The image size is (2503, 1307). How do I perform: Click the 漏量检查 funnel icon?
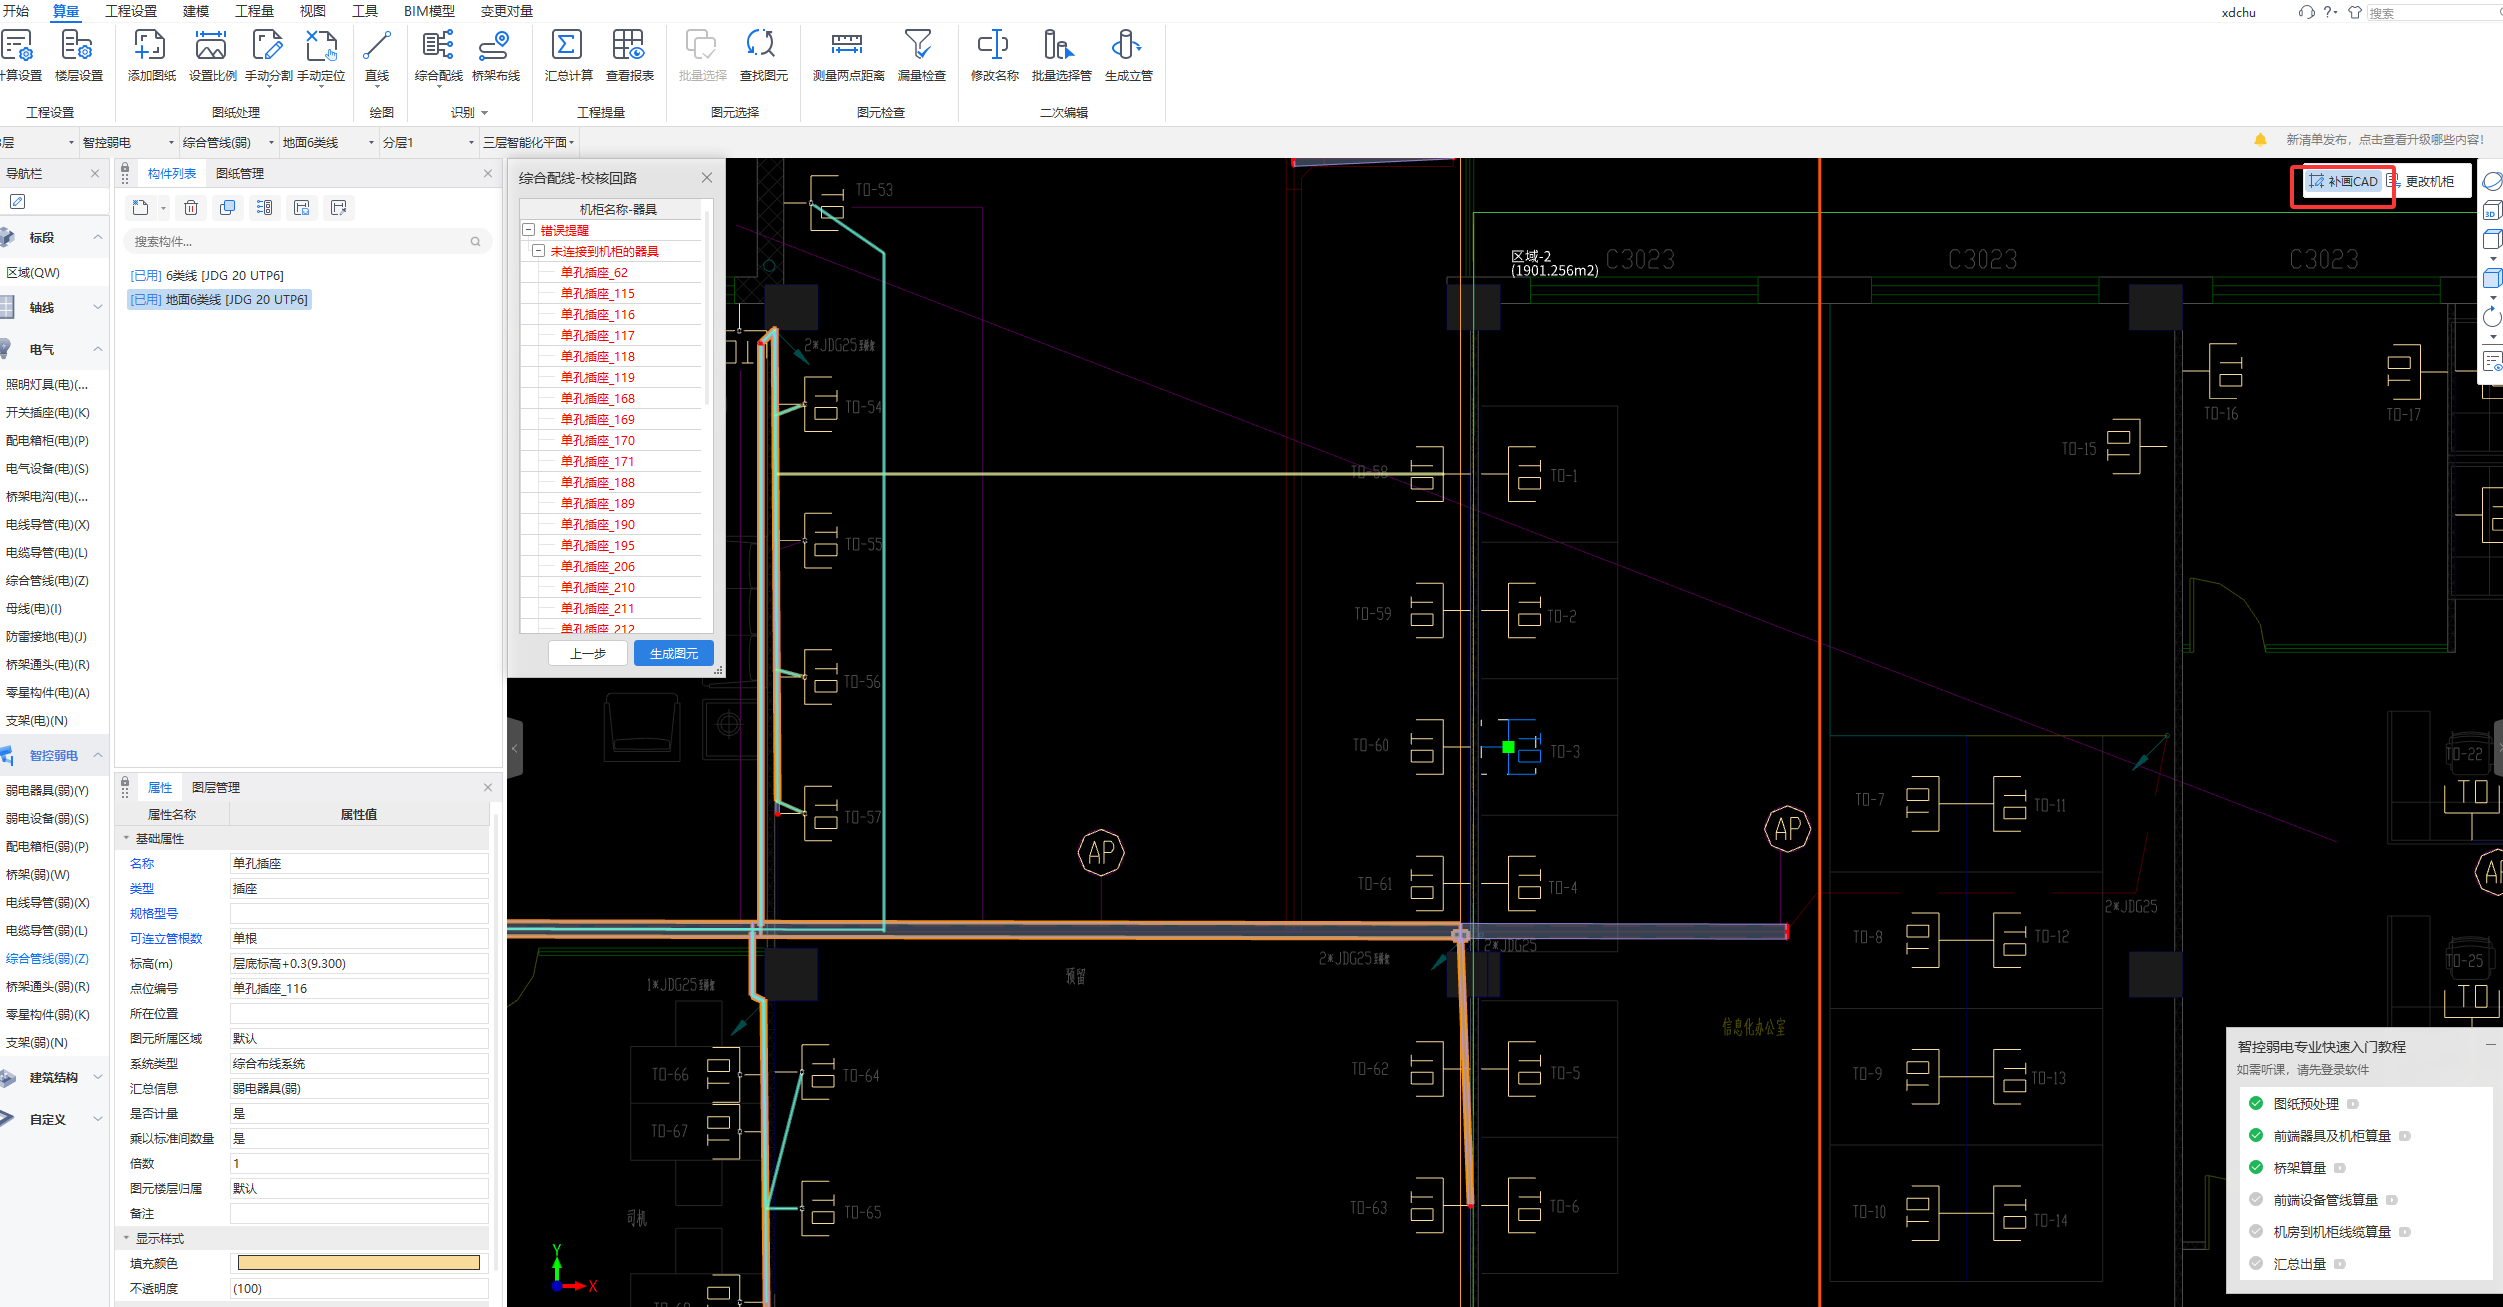click(x=918, y=45)
